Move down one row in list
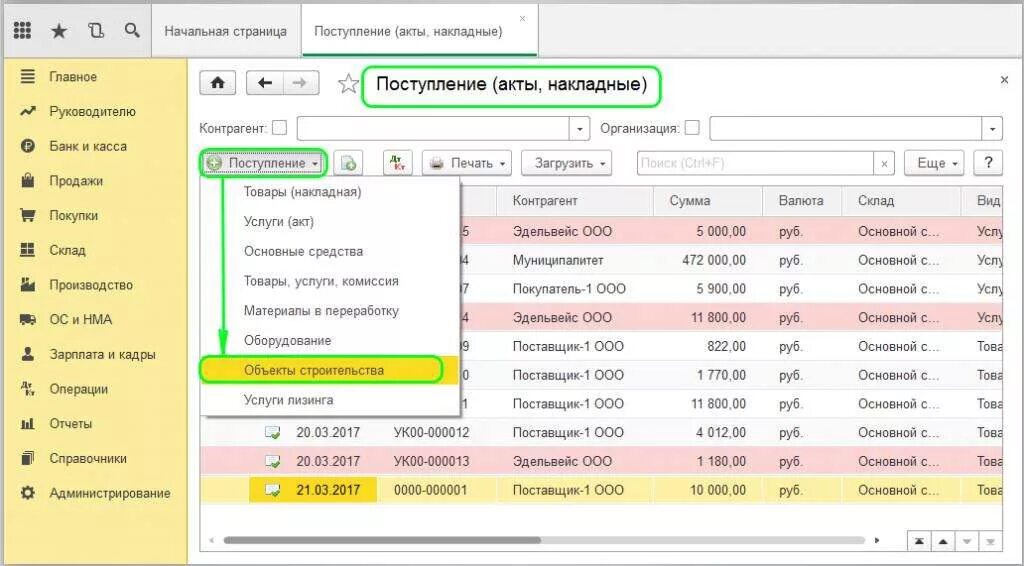The height and width of the screenshot is (566, 1024). pyautogui.click(x=967, y=541)
